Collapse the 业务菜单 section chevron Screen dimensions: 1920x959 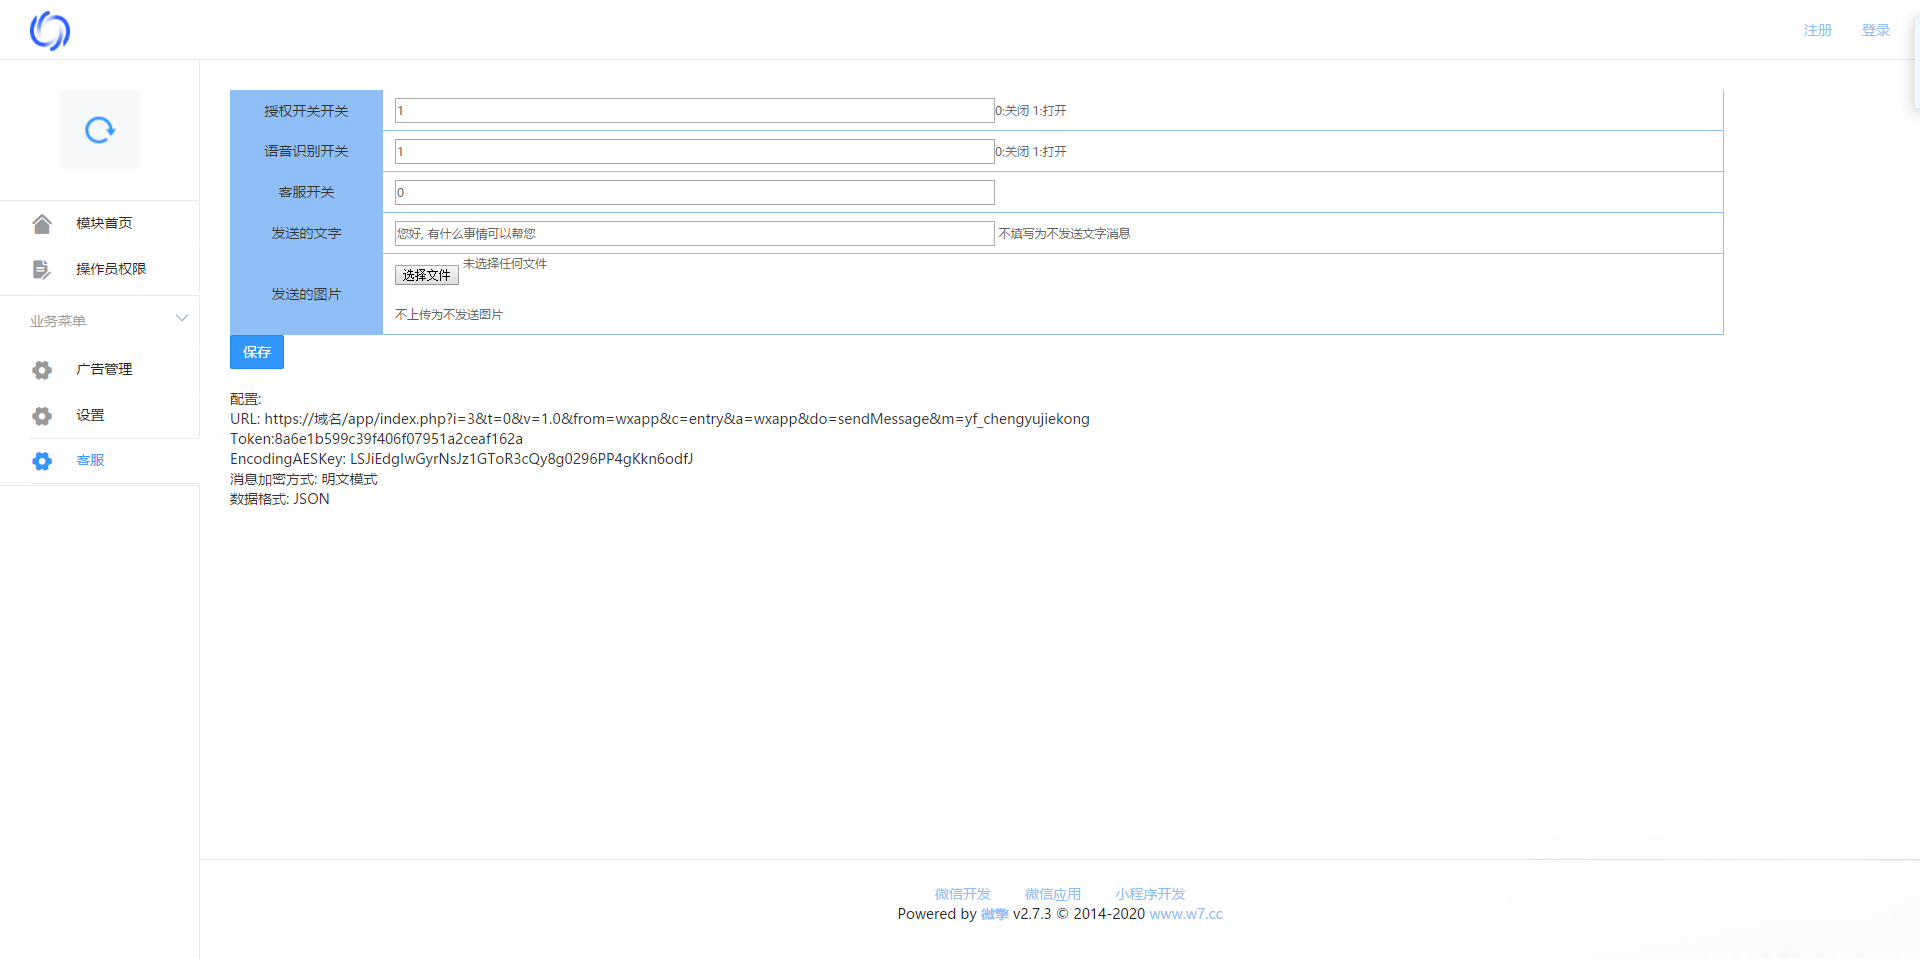pos(182,319)
